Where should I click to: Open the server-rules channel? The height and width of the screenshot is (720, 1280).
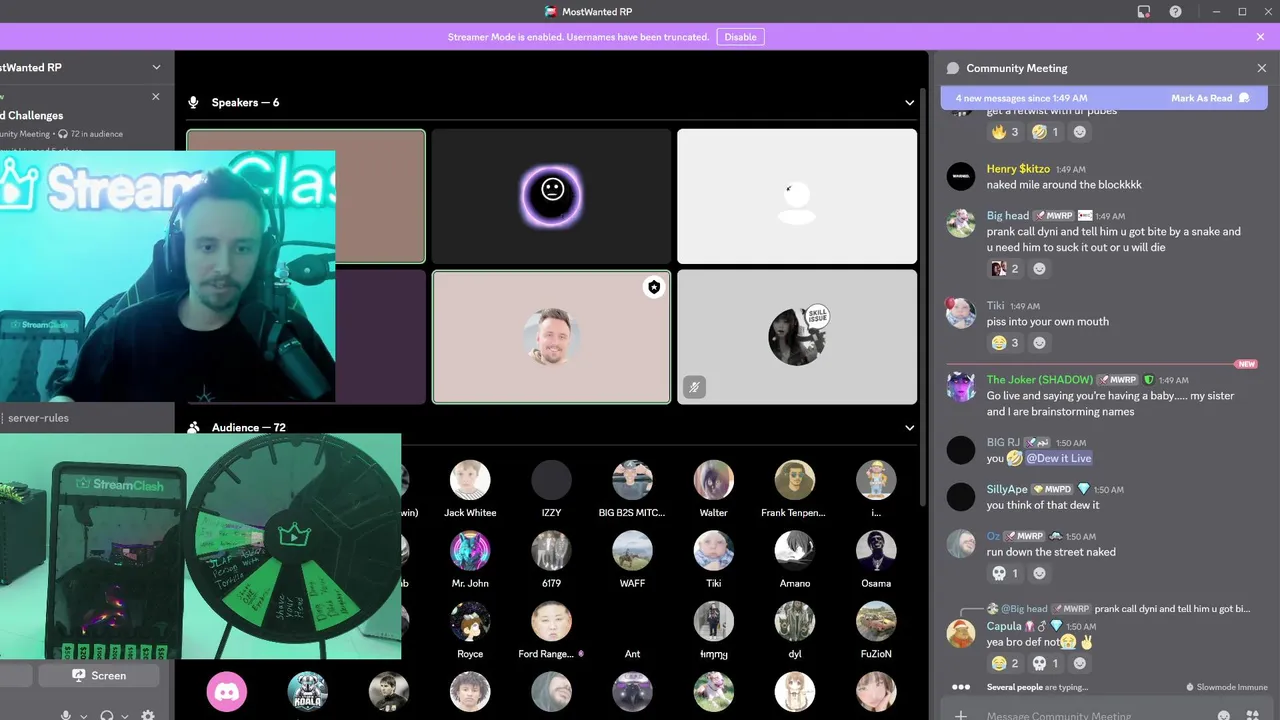38,418
